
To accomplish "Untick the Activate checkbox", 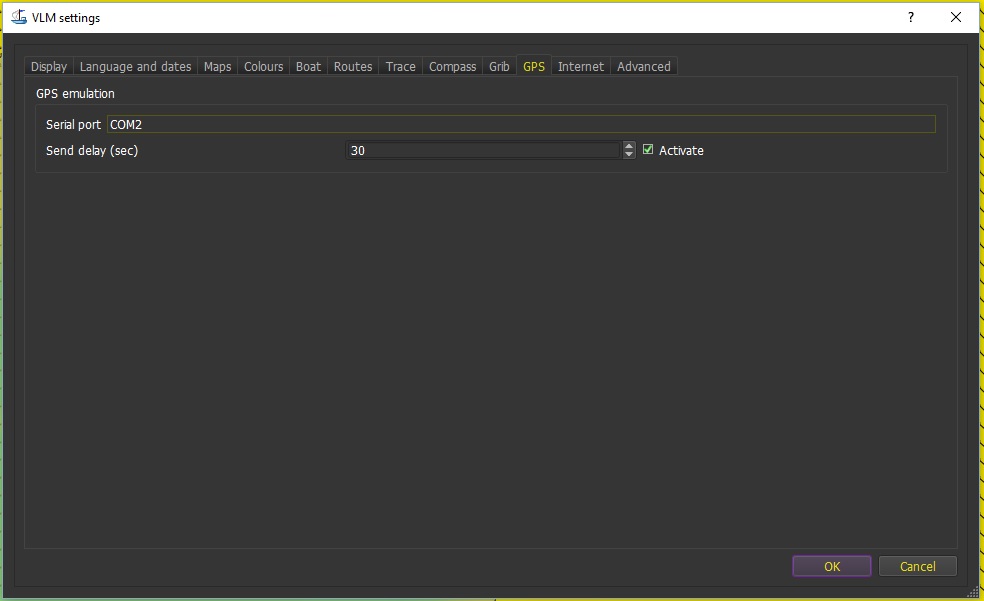I will pos(648,149).
